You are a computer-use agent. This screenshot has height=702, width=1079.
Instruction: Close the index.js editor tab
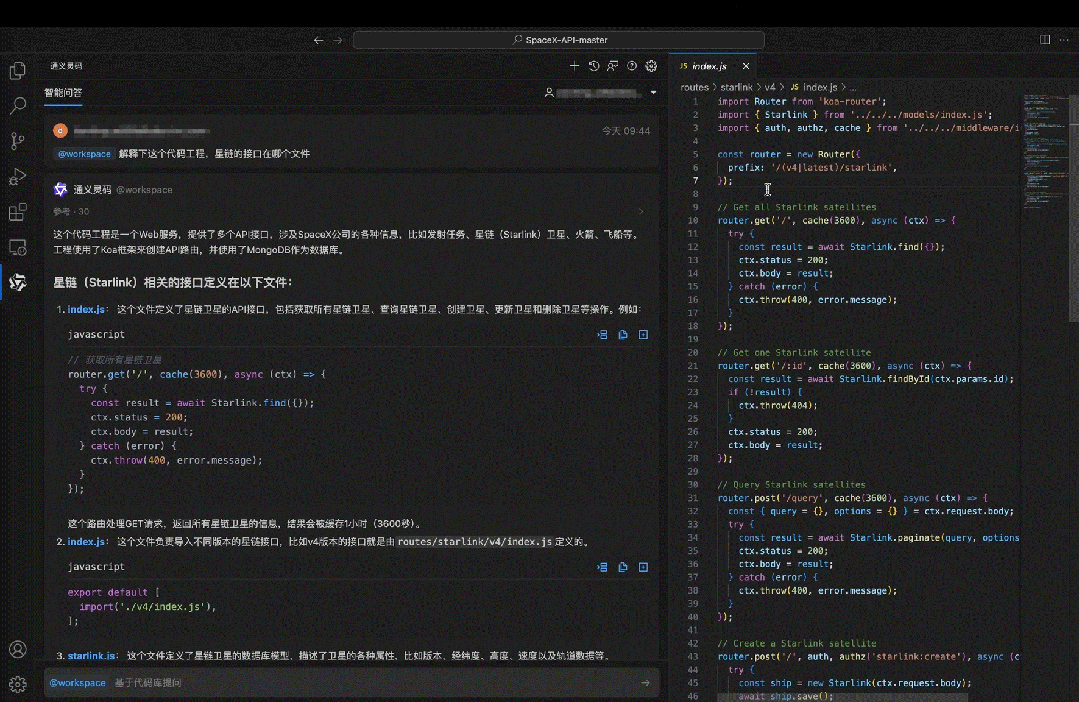coord(746,66)
